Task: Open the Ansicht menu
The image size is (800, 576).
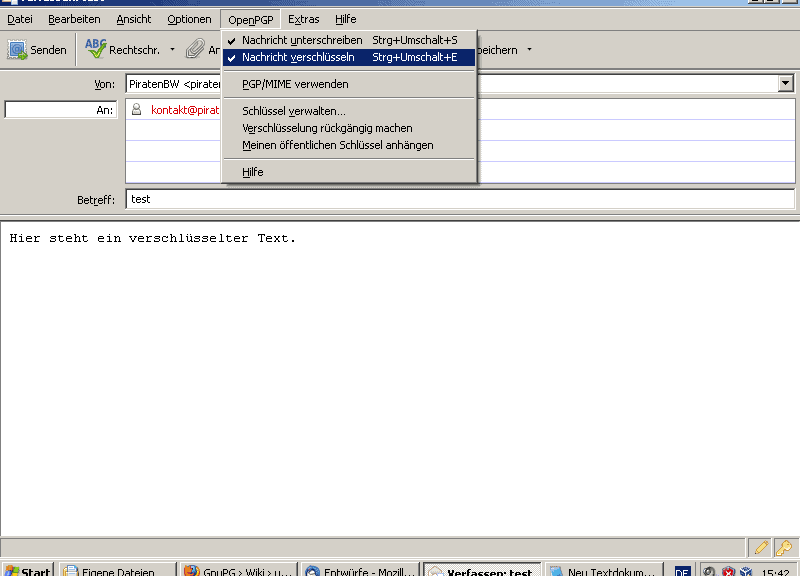Action: (134, 19)
